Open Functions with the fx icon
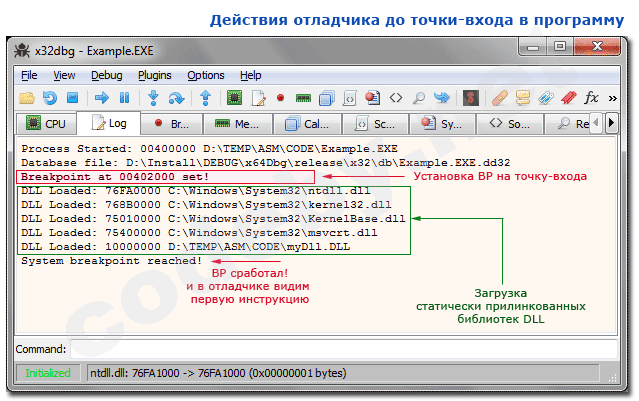This screenshot has width=639, height=401. 591,98
